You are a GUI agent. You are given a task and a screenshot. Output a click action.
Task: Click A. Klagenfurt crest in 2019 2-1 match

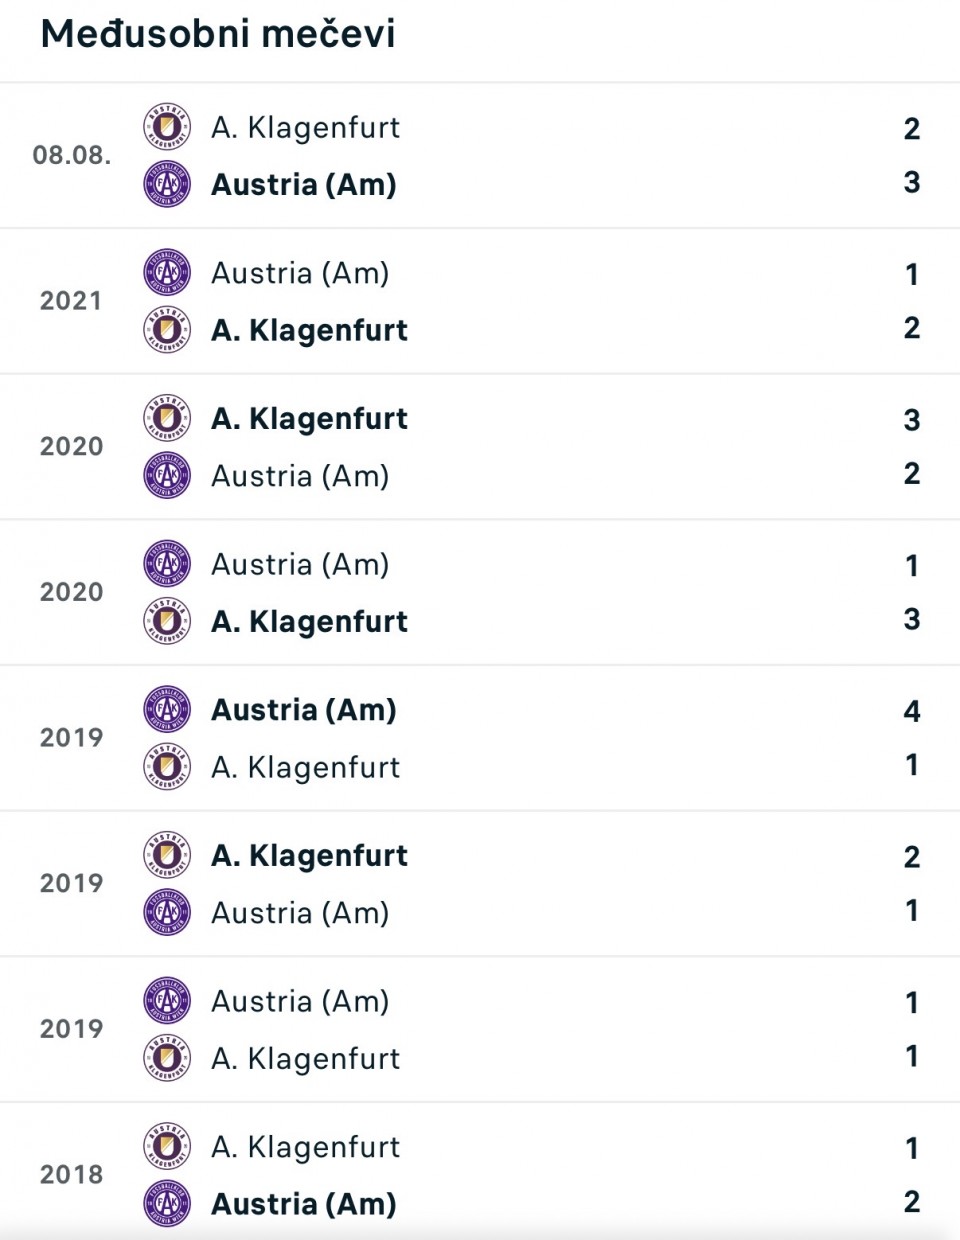click(167, 855)
